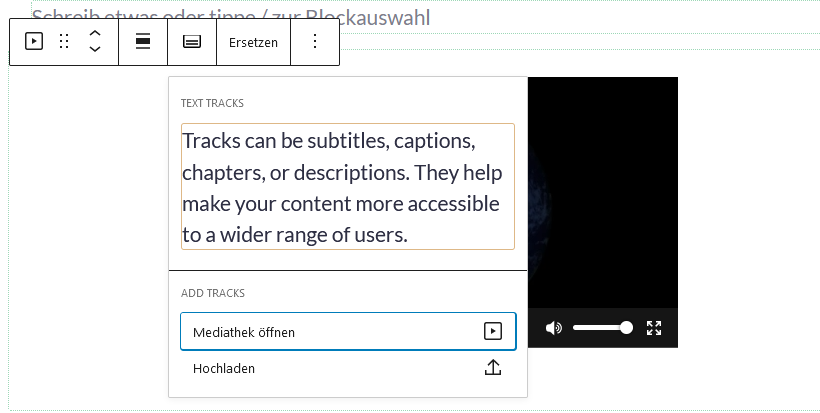
Task: Toggle the text tracks toolbar button
Action: [x=192, y=42]
